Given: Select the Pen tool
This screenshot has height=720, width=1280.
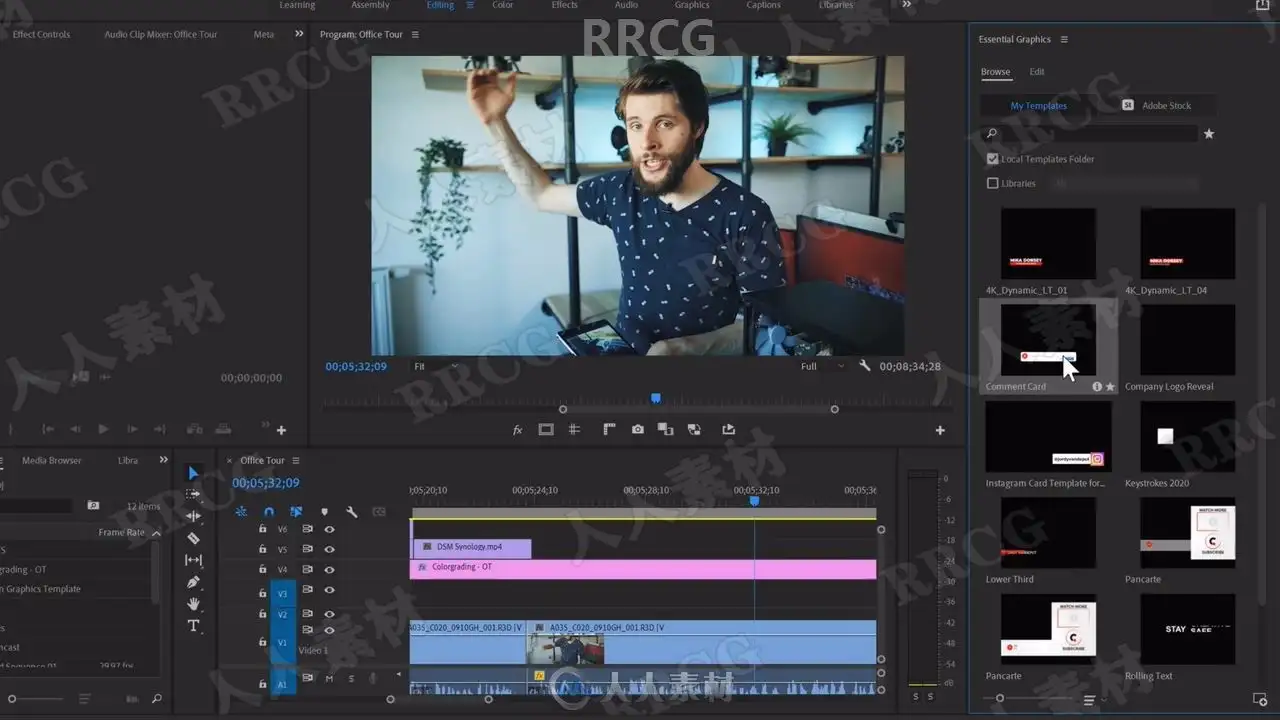Looking at the screenshot, I should 193,582.
